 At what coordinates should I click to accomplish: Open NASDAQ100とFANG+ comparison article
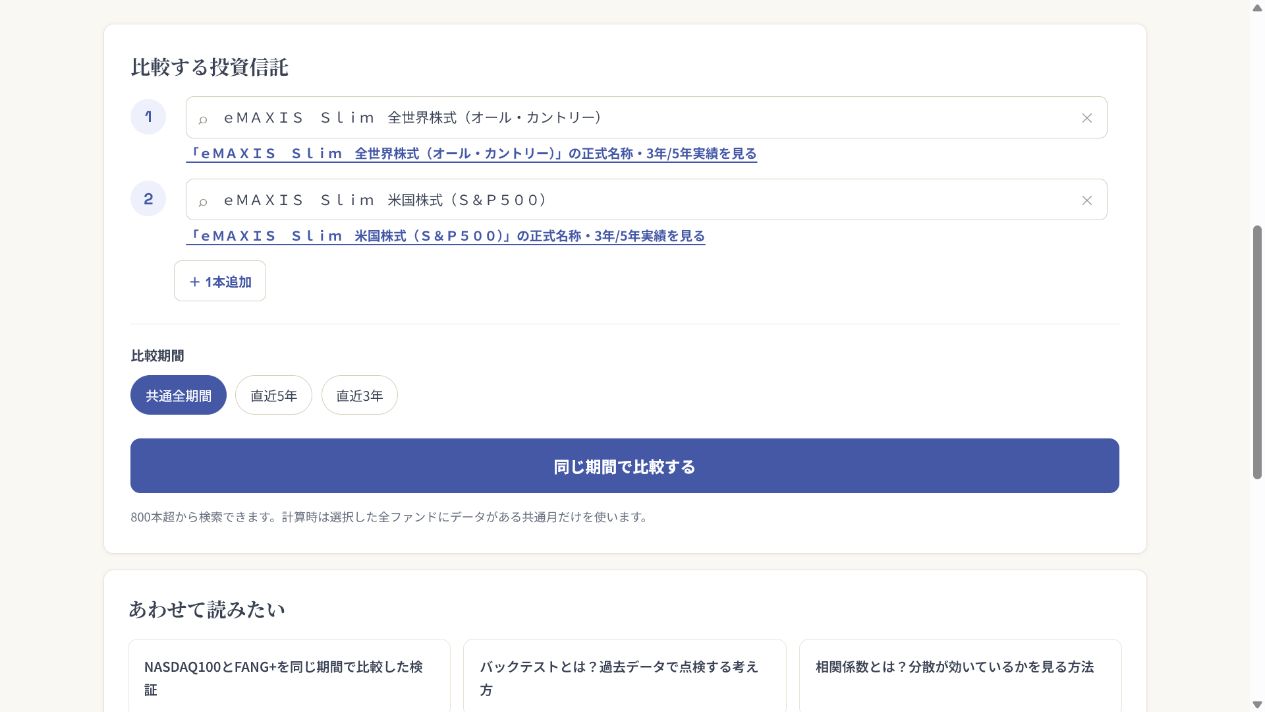click(289, 676)
